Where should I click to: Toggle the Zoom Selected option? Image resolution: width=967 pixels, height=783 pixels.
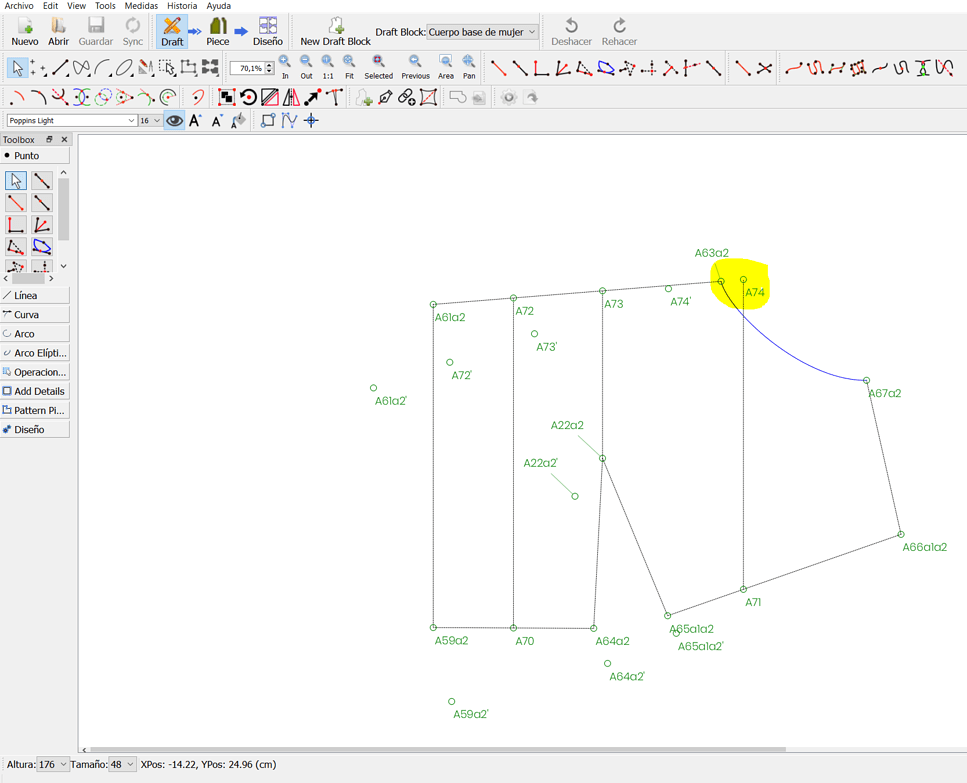click(x=378, y=62)
